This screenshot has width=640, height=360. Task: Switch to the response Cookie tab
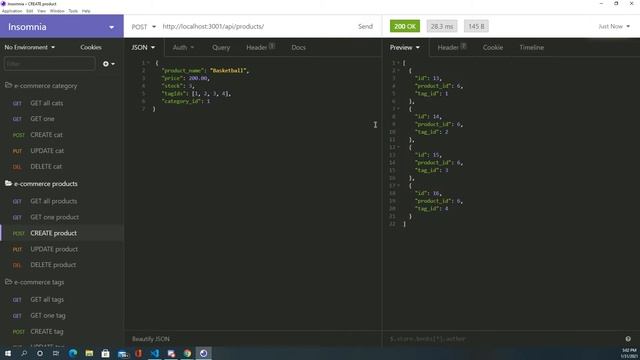pyautogui.click(x=493, y=47)
